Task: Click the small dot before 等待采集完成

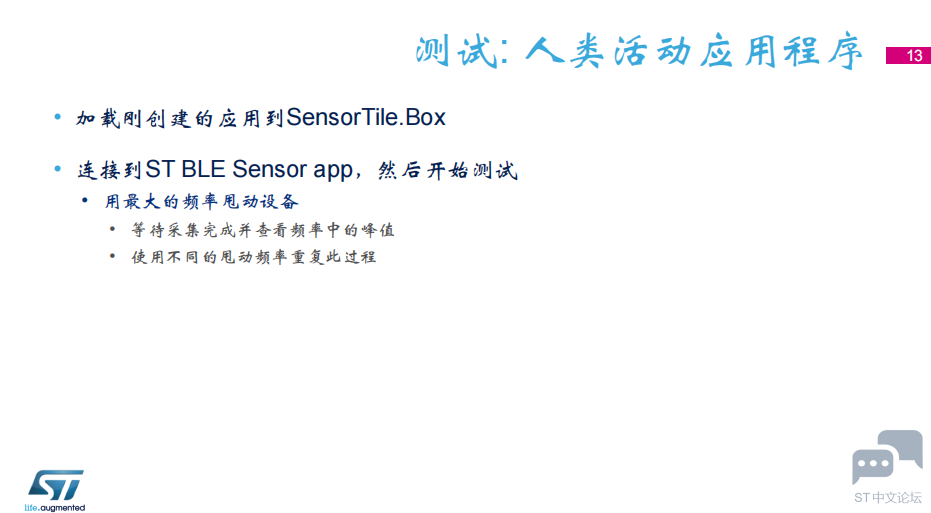Action: coord(112,229)
